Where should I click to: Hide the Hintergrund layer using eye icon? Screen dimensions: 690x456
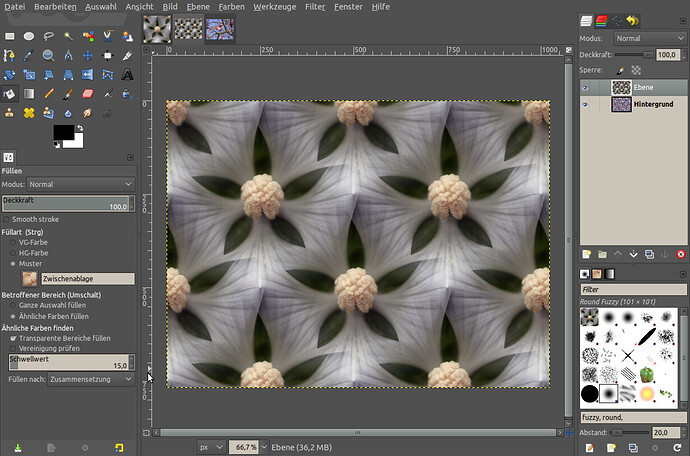coord(586,104)
